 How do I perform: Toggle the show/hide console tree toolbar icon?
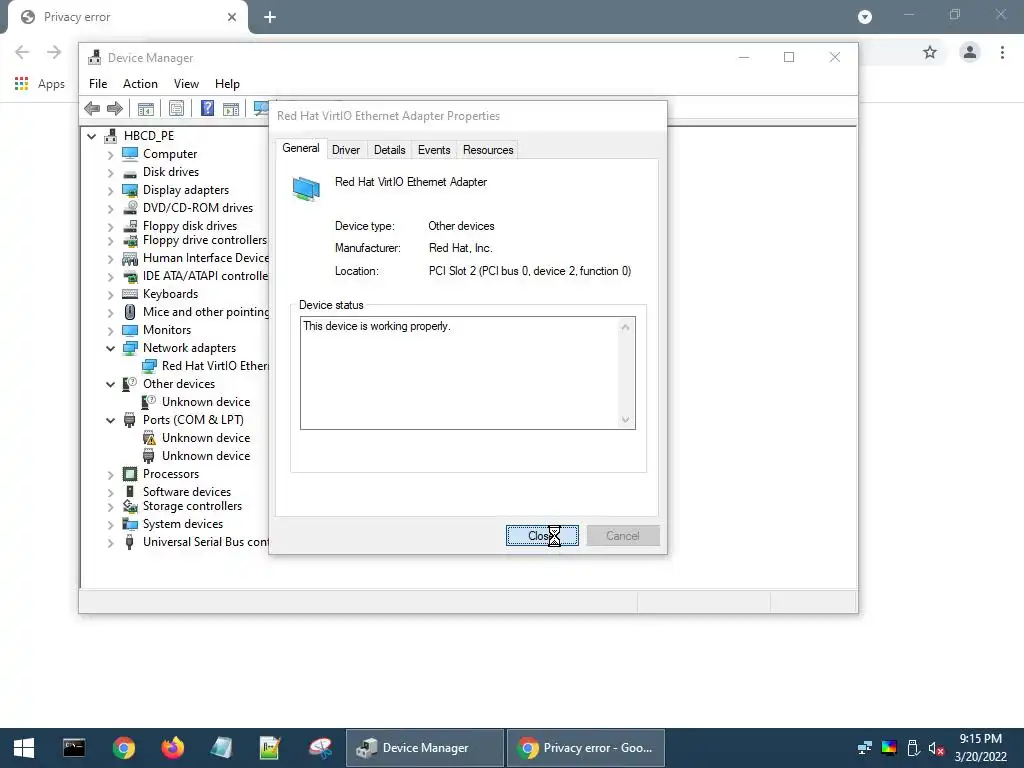pos(146,108)
